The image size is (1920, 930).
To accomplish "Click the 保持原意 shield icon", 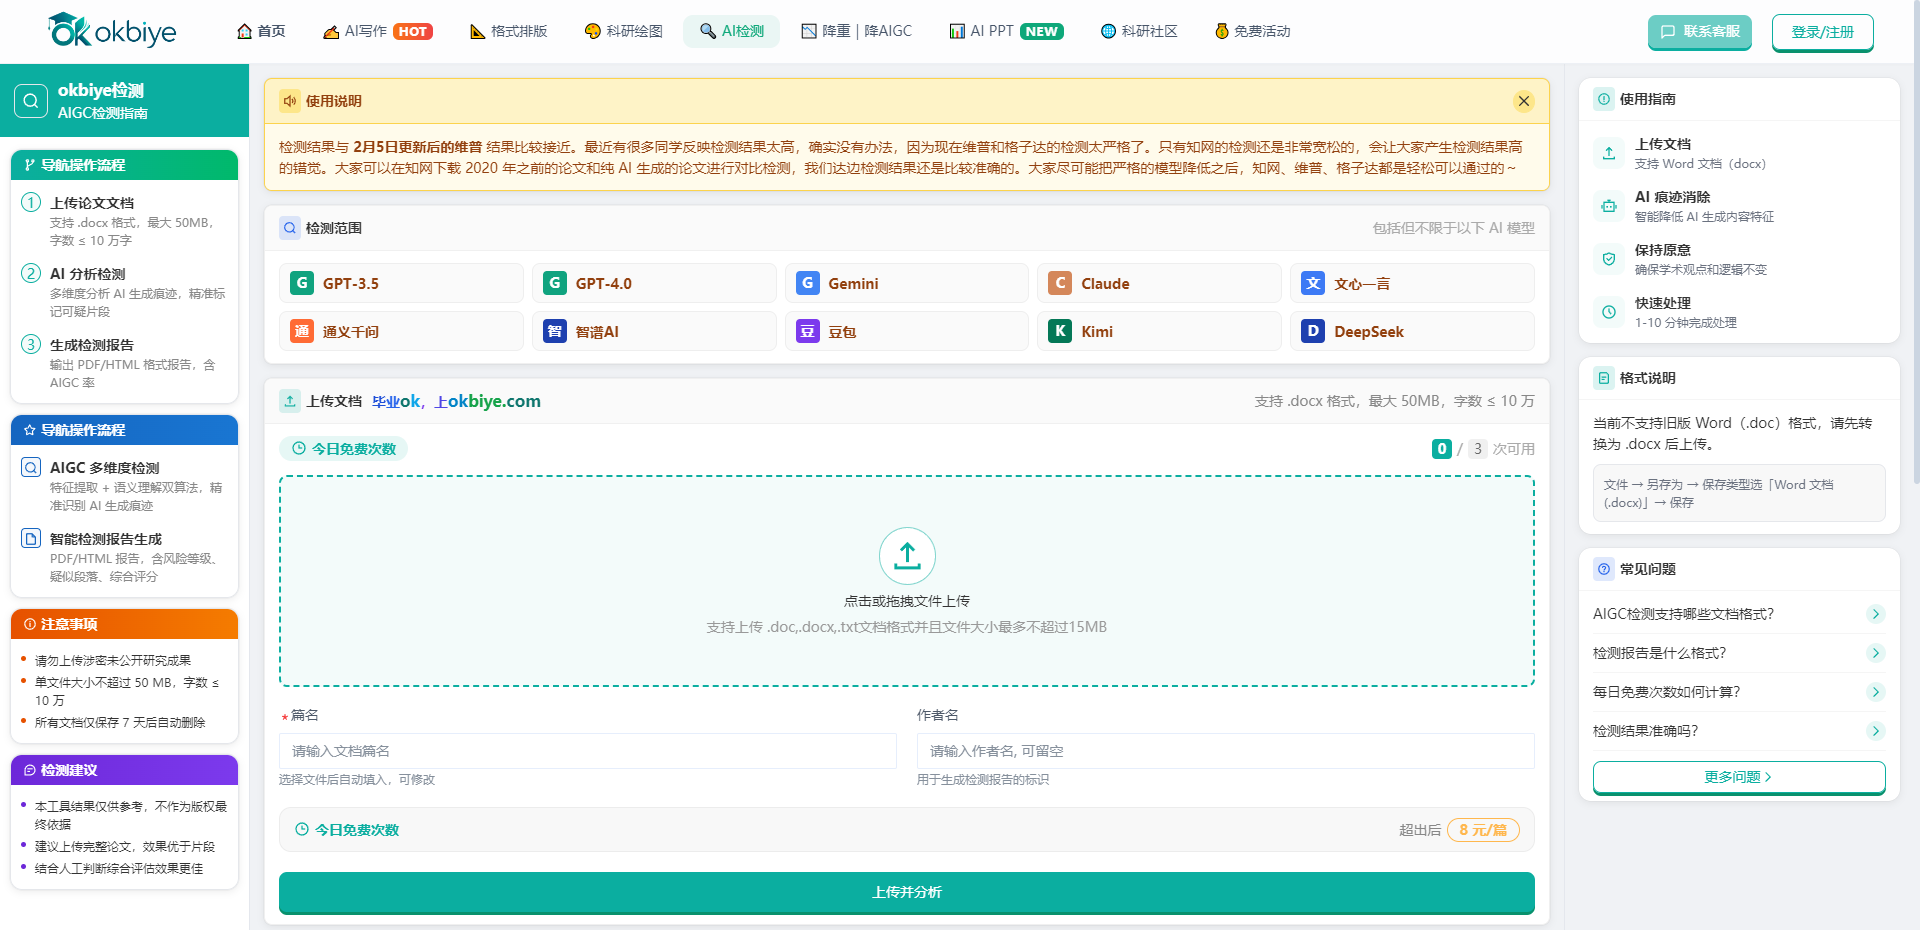I will coord(1609,259).
